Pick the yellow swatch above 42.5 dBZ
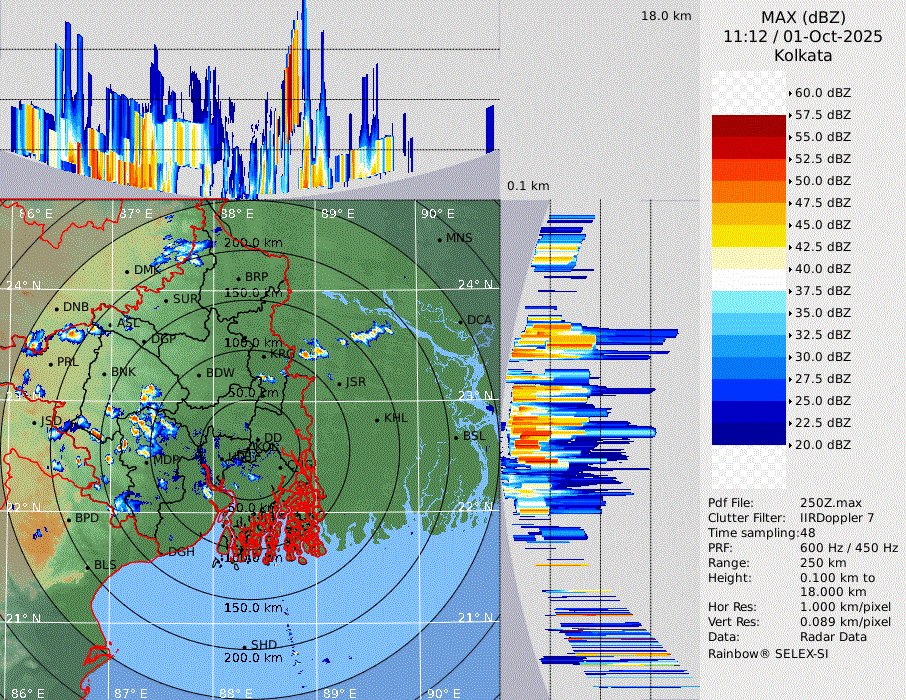This screenshot has height=700, width=906. (x=748, y=236)
